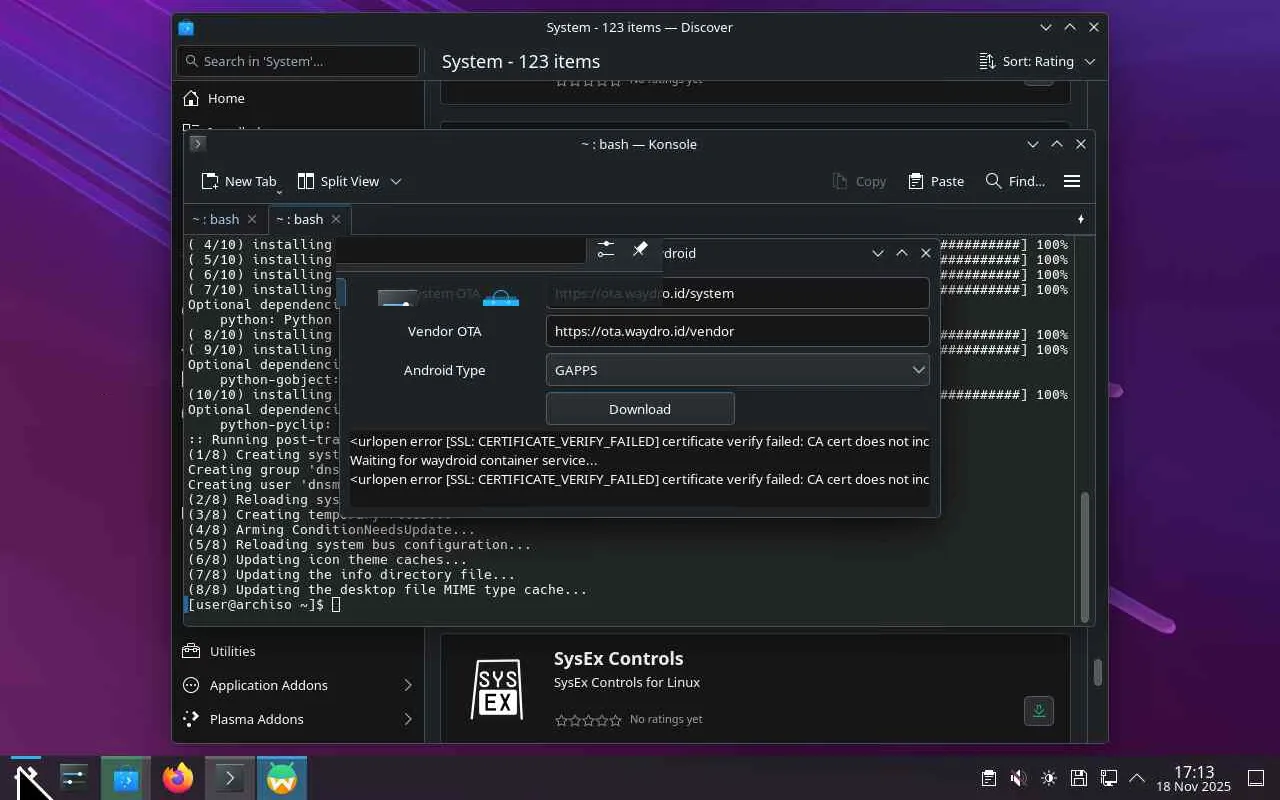Expand the Plasma Addons chevron

(x=408, y=719)
